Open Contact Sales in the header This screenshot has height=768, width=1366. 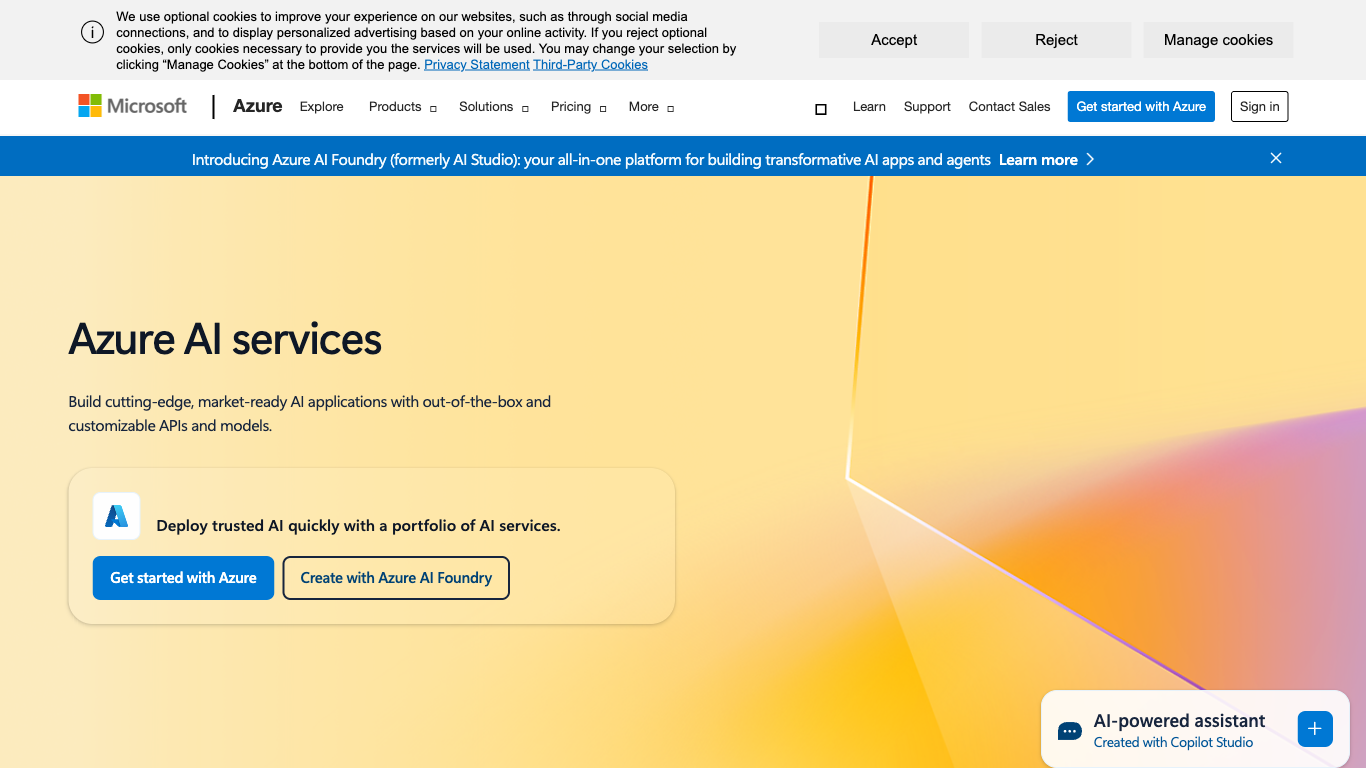[x=1009, y=107]
